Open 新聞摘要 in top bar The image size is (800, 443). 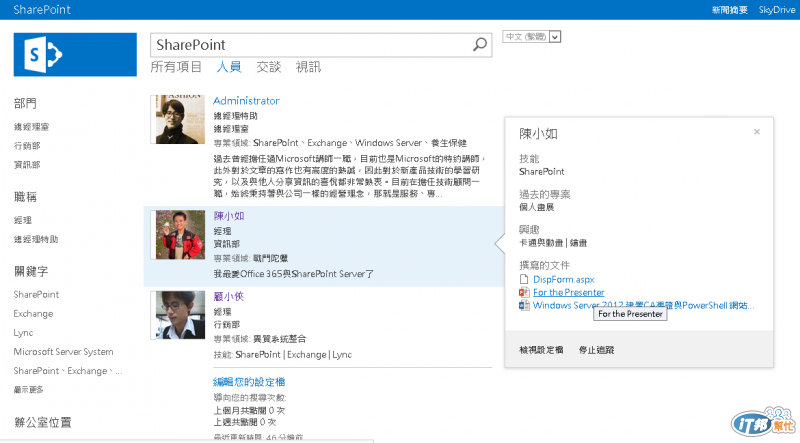730,10
